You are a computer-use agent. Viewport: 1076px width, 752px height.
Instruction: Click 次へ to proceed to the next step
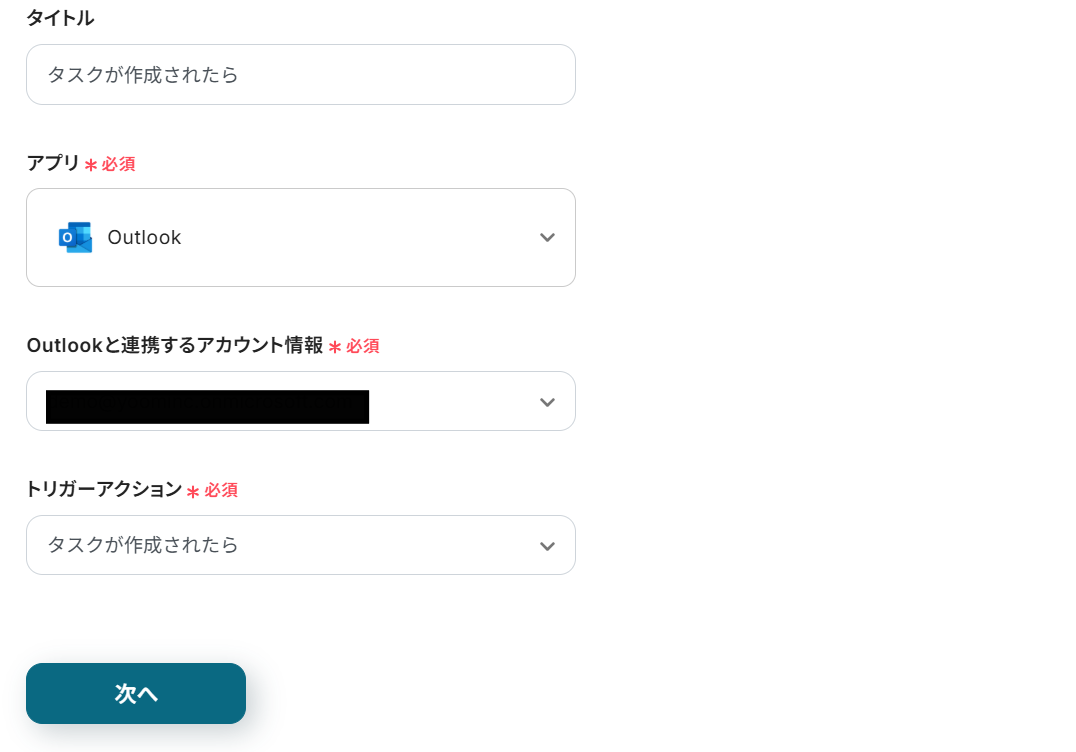[135, 693]
